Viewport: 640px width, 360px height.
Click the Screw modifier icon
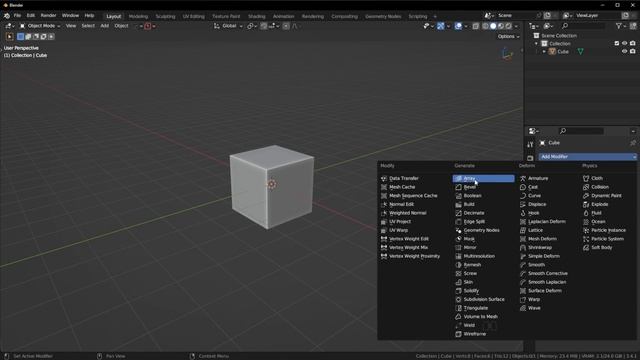coord(458,273)
